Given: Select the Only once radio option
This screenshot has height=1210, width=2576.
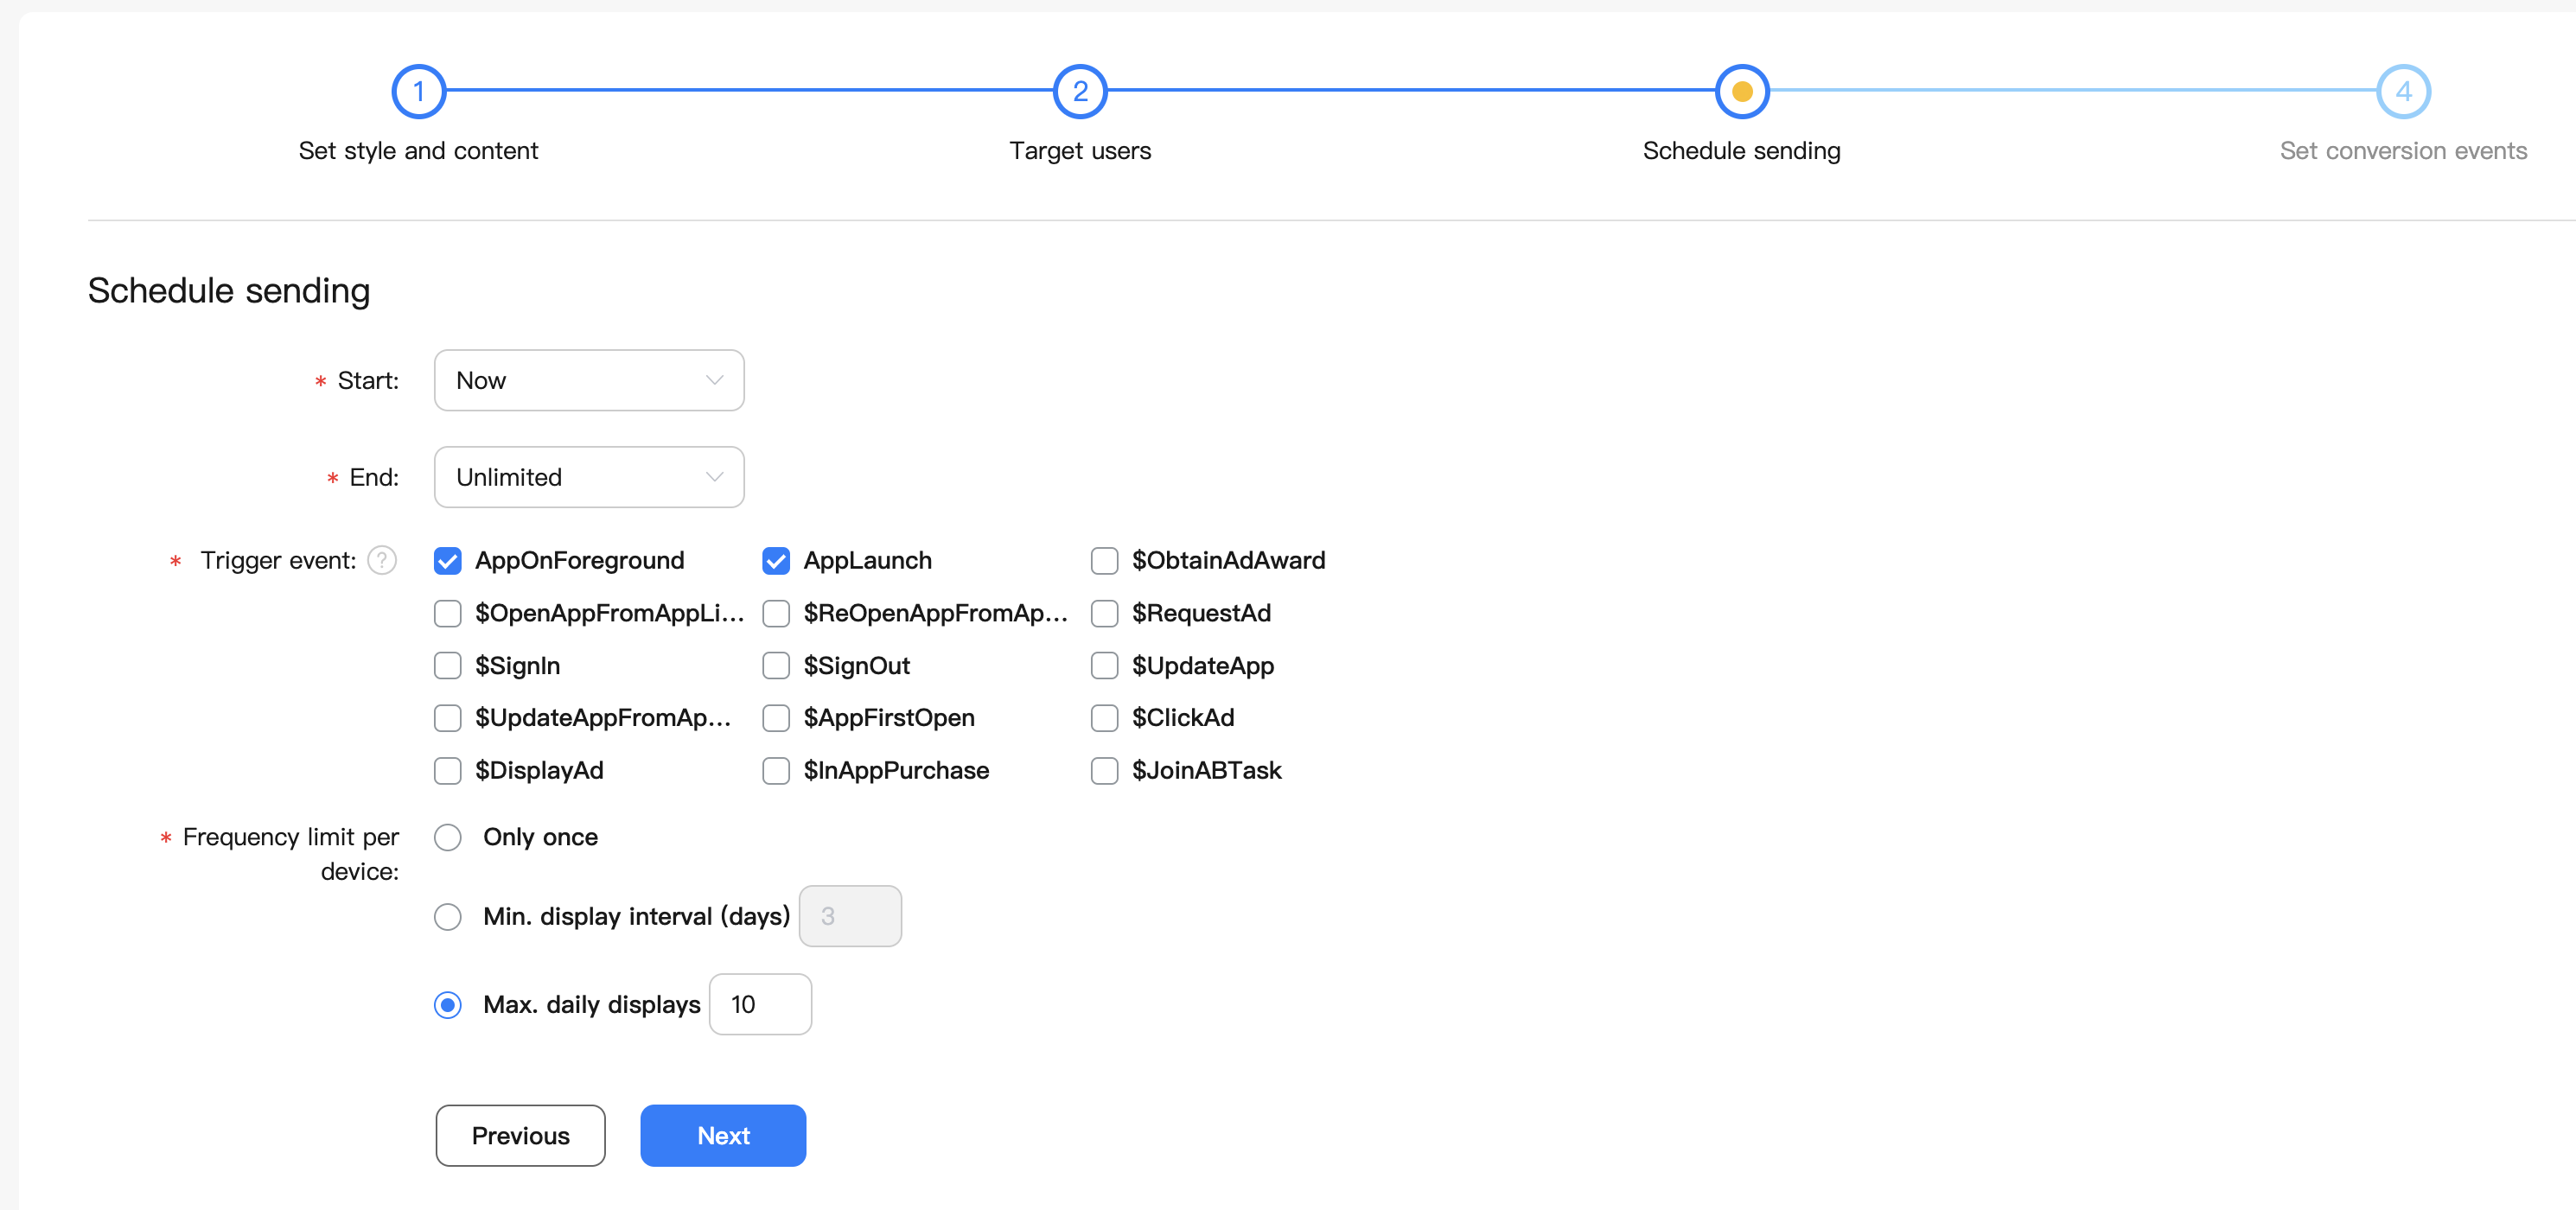Looking at the screenshot, I should (x=448, y=837).
